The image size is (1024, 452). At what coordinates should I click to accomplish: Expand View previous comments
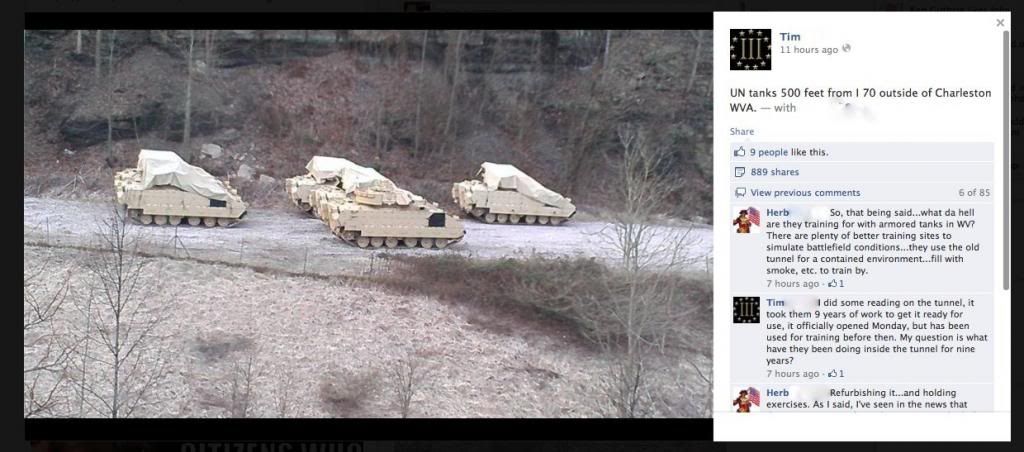(805, 193)
